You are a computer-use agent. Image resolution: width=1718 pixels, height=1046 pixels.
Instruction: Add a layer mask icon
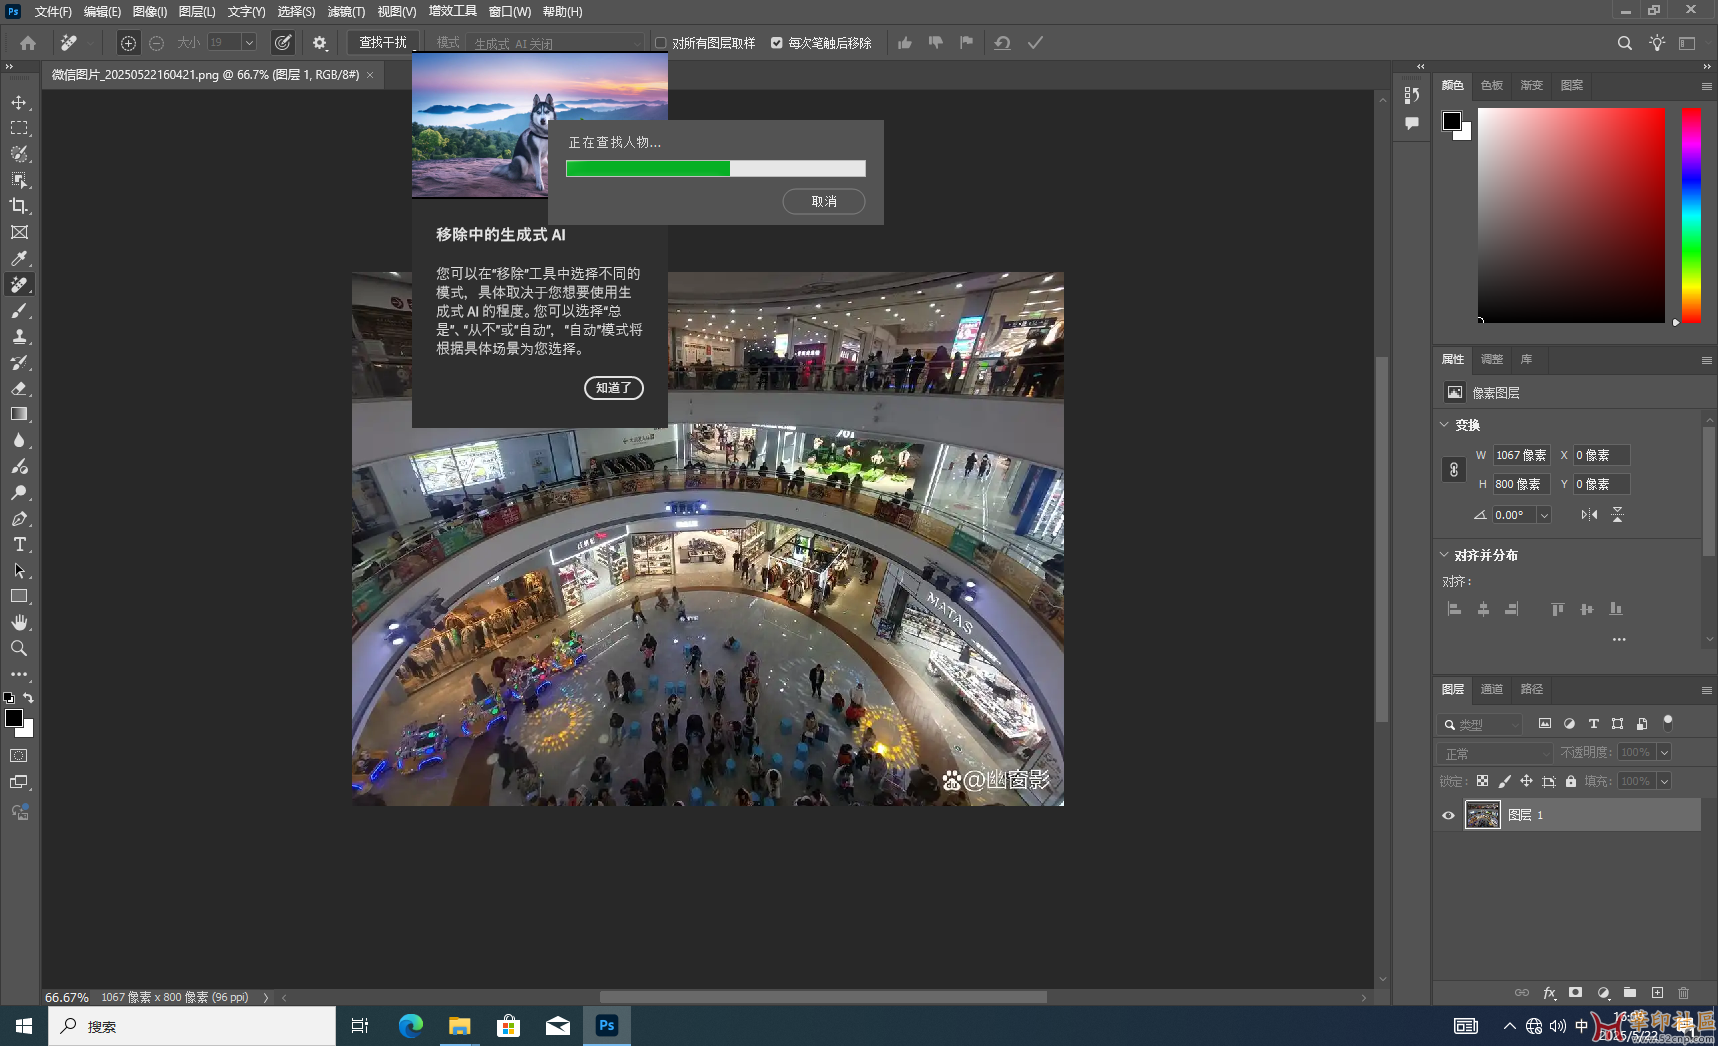coord(1576,992)
